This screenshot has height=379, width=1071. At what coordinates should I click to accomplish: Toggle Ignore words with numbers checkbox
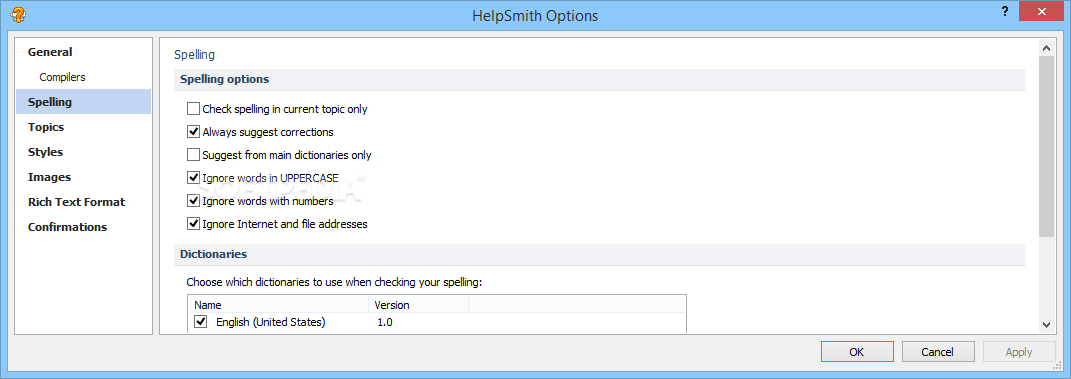[193, 201]
